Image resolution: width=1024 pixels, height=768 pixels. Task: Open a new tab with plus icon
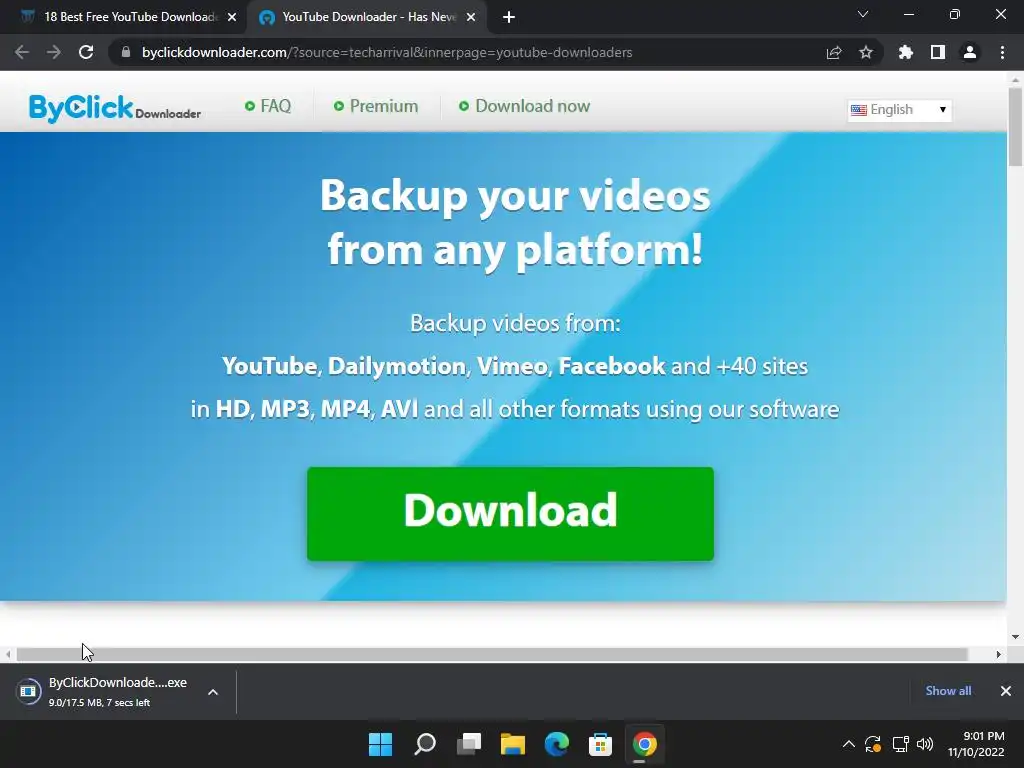509,17
